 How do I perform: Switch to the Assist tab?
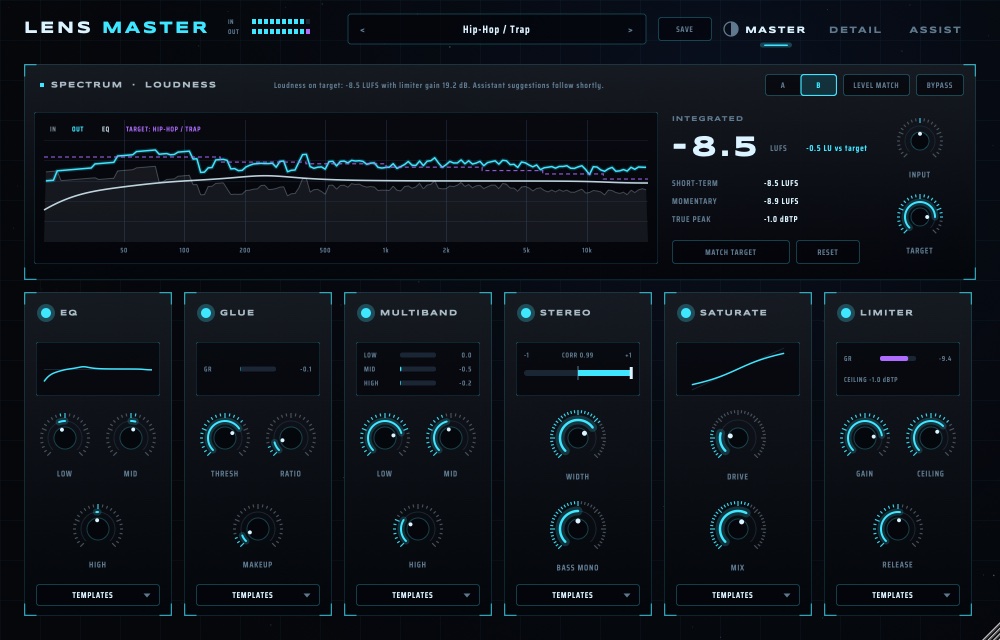coord(935,30)
